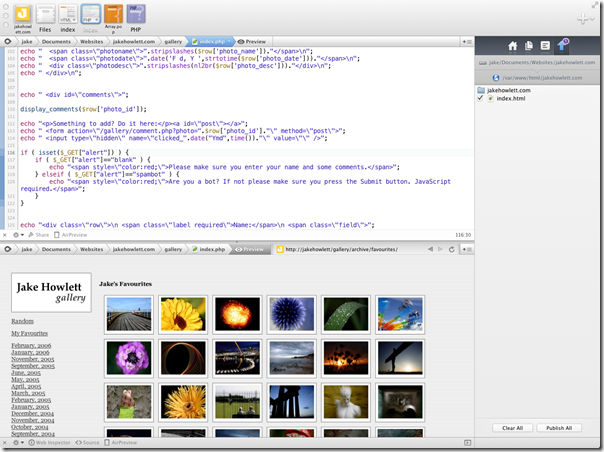The height and width of the screenshot is (452, 604).
Task: Click the editor split-pane add button
Action: coord(467,41)
